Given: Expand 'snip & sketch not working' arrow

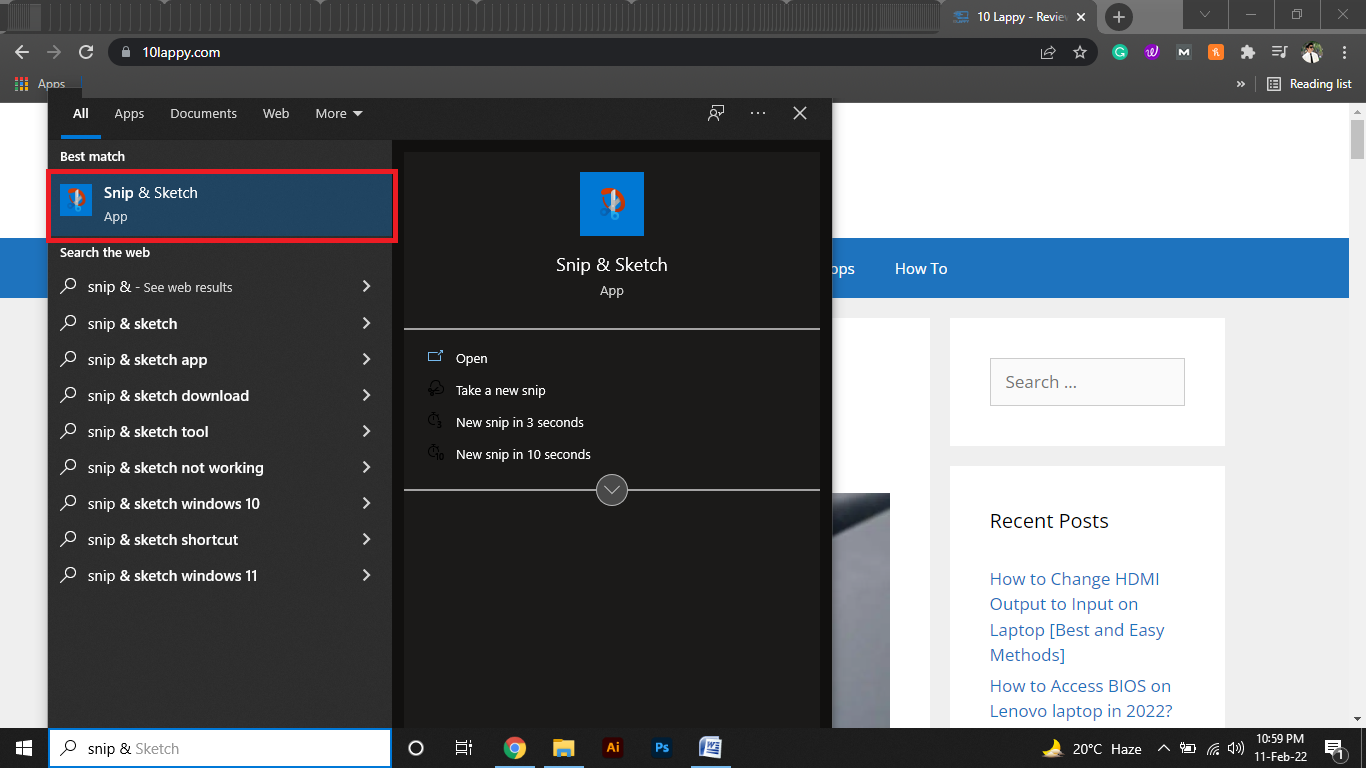Looking at the screenshot, I should coord(366,467).
